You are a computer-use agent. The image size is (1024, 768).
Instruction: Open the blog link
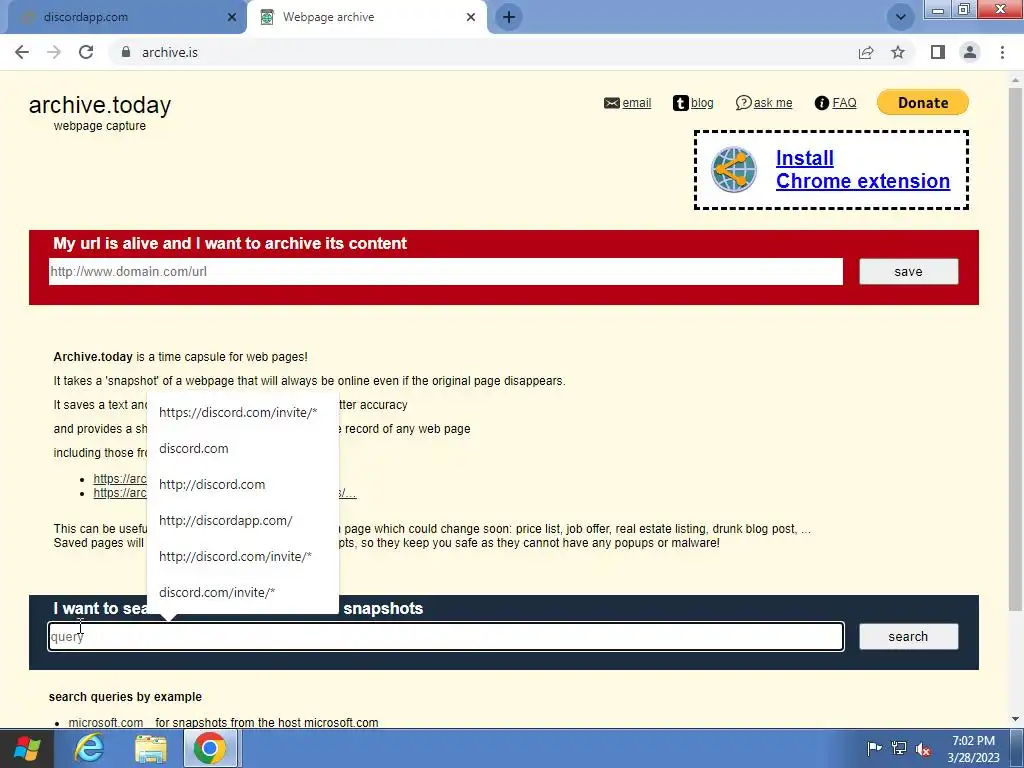pyautogui.click(x=702, y=103)
